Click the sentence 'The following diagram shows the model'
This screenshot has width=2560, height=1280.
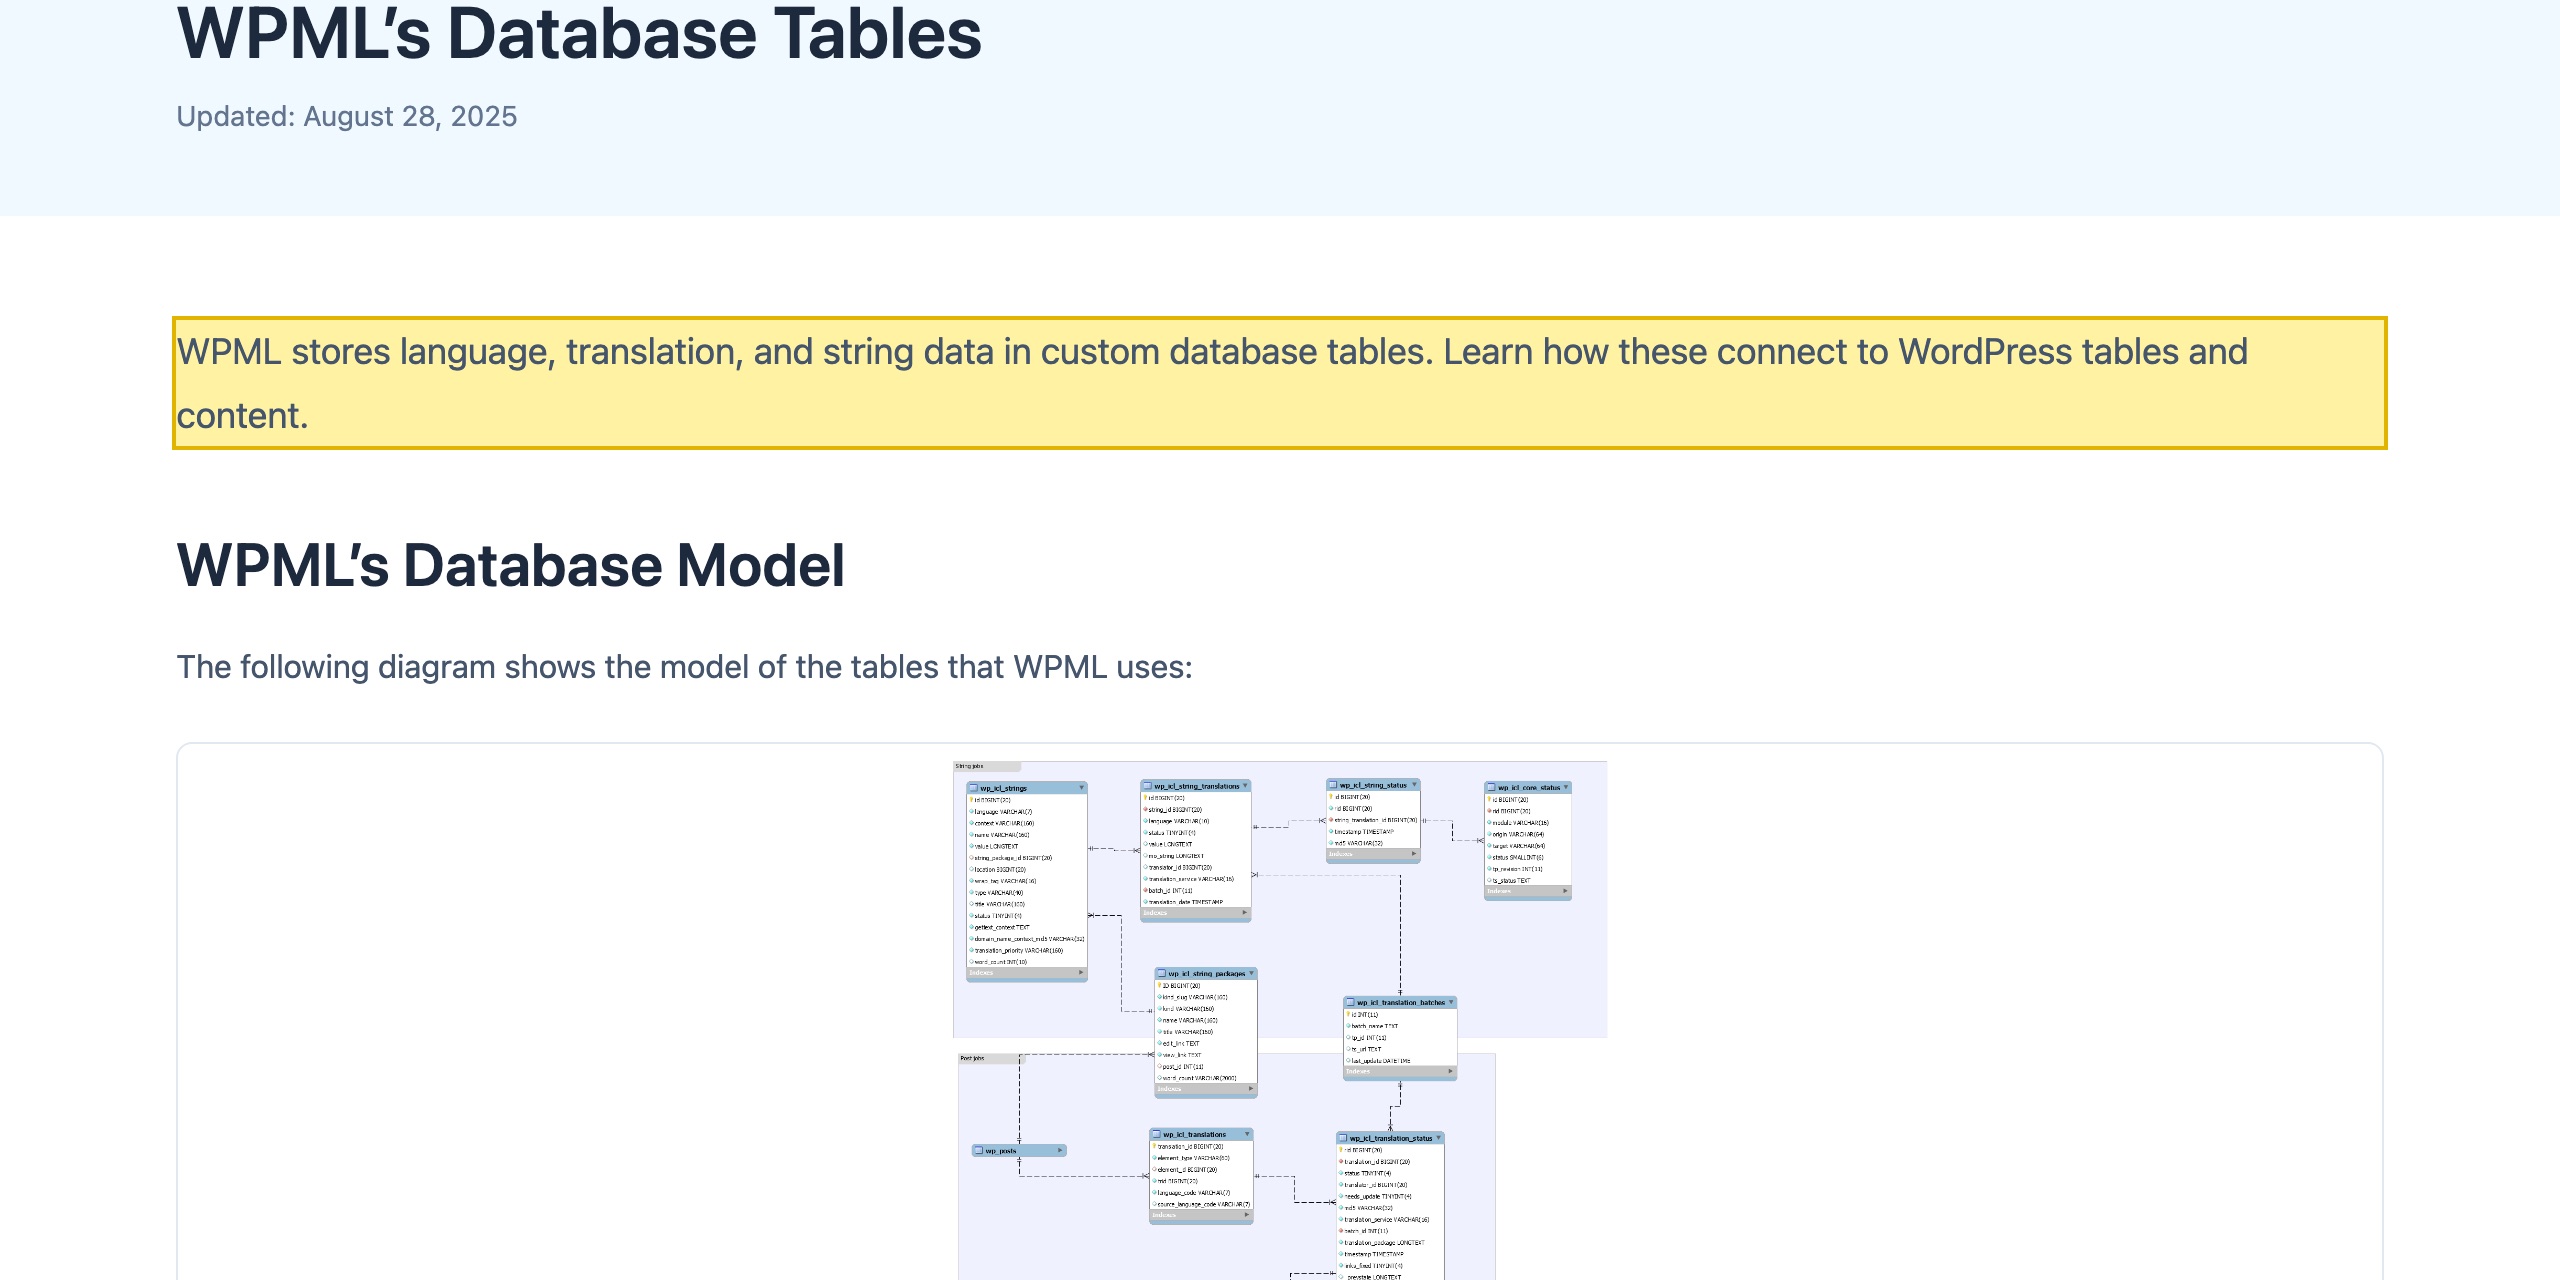[x=684, y=667]
